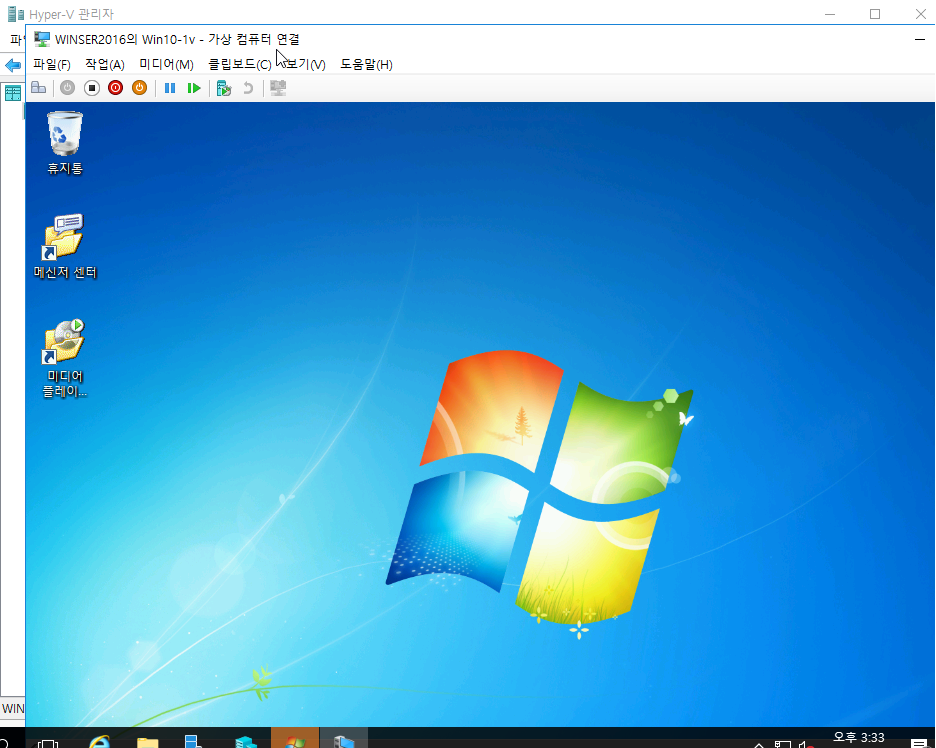Click the Revert undo-arrow toolbar icon
Image resolution: width=936 pixels, height=748 pixels.
[248, 88]
